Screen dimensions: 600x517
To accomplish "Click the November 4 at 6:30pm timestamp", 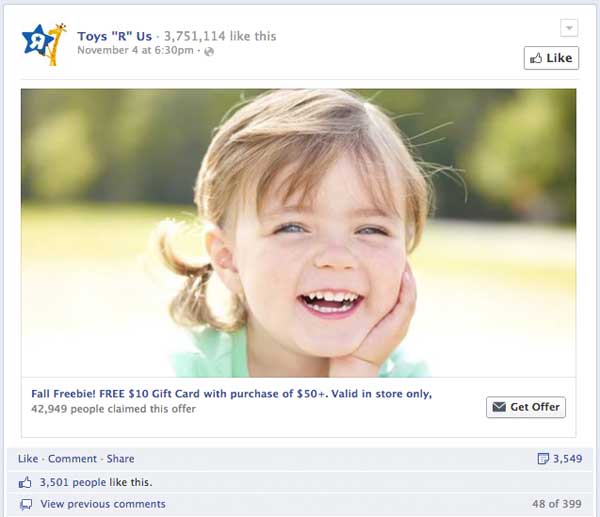I will (x=135, y=51).
